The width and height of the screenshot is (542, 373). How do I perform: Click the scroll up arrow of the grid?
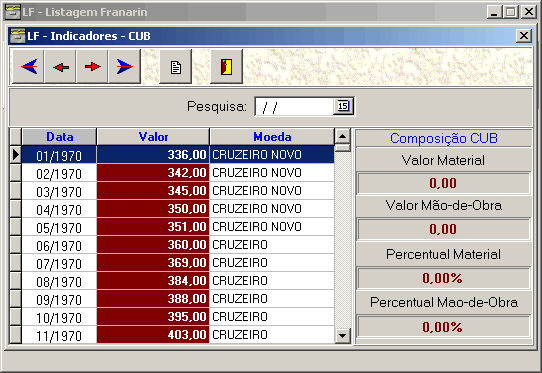pos(343,136)
